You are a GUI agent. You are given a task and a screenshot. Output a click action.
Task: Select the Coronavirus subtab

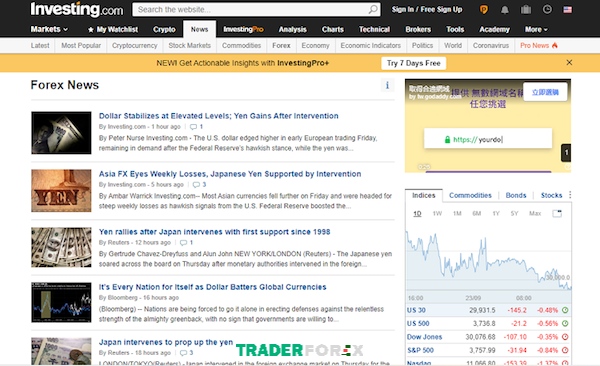pyautogui.click(x=491, y=46)
